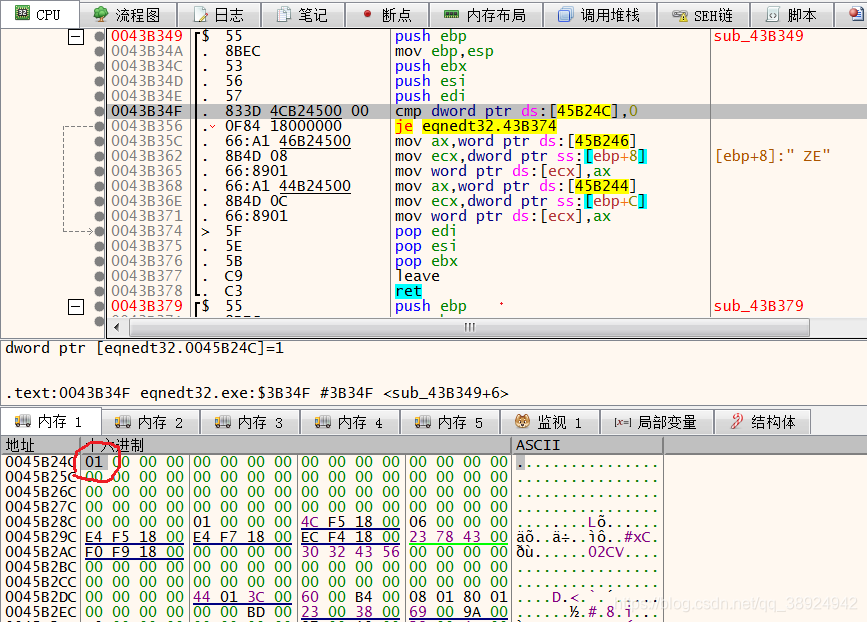This screenshot has width=867, height=622.
Task: Open the 局部变量 locals tab
Action: [657, 422]
